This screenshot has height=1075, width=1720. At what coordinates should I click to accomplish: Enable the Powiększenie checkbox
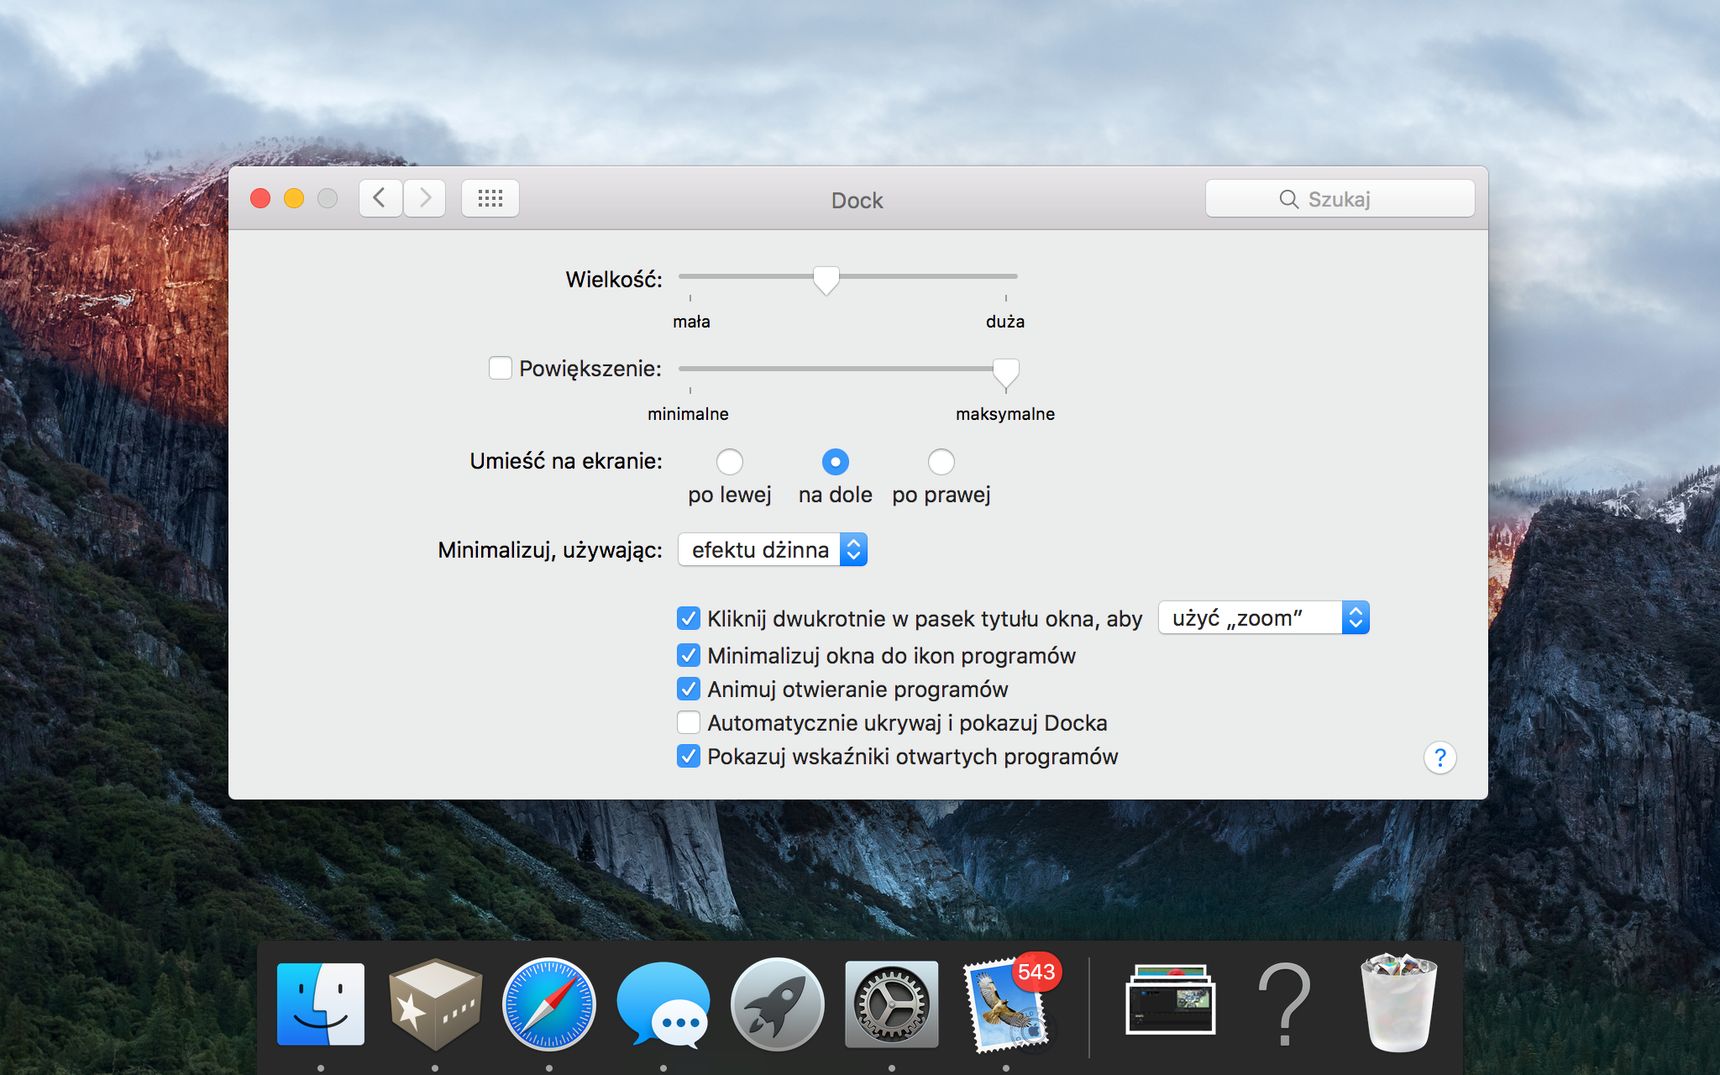coord(500,368)
